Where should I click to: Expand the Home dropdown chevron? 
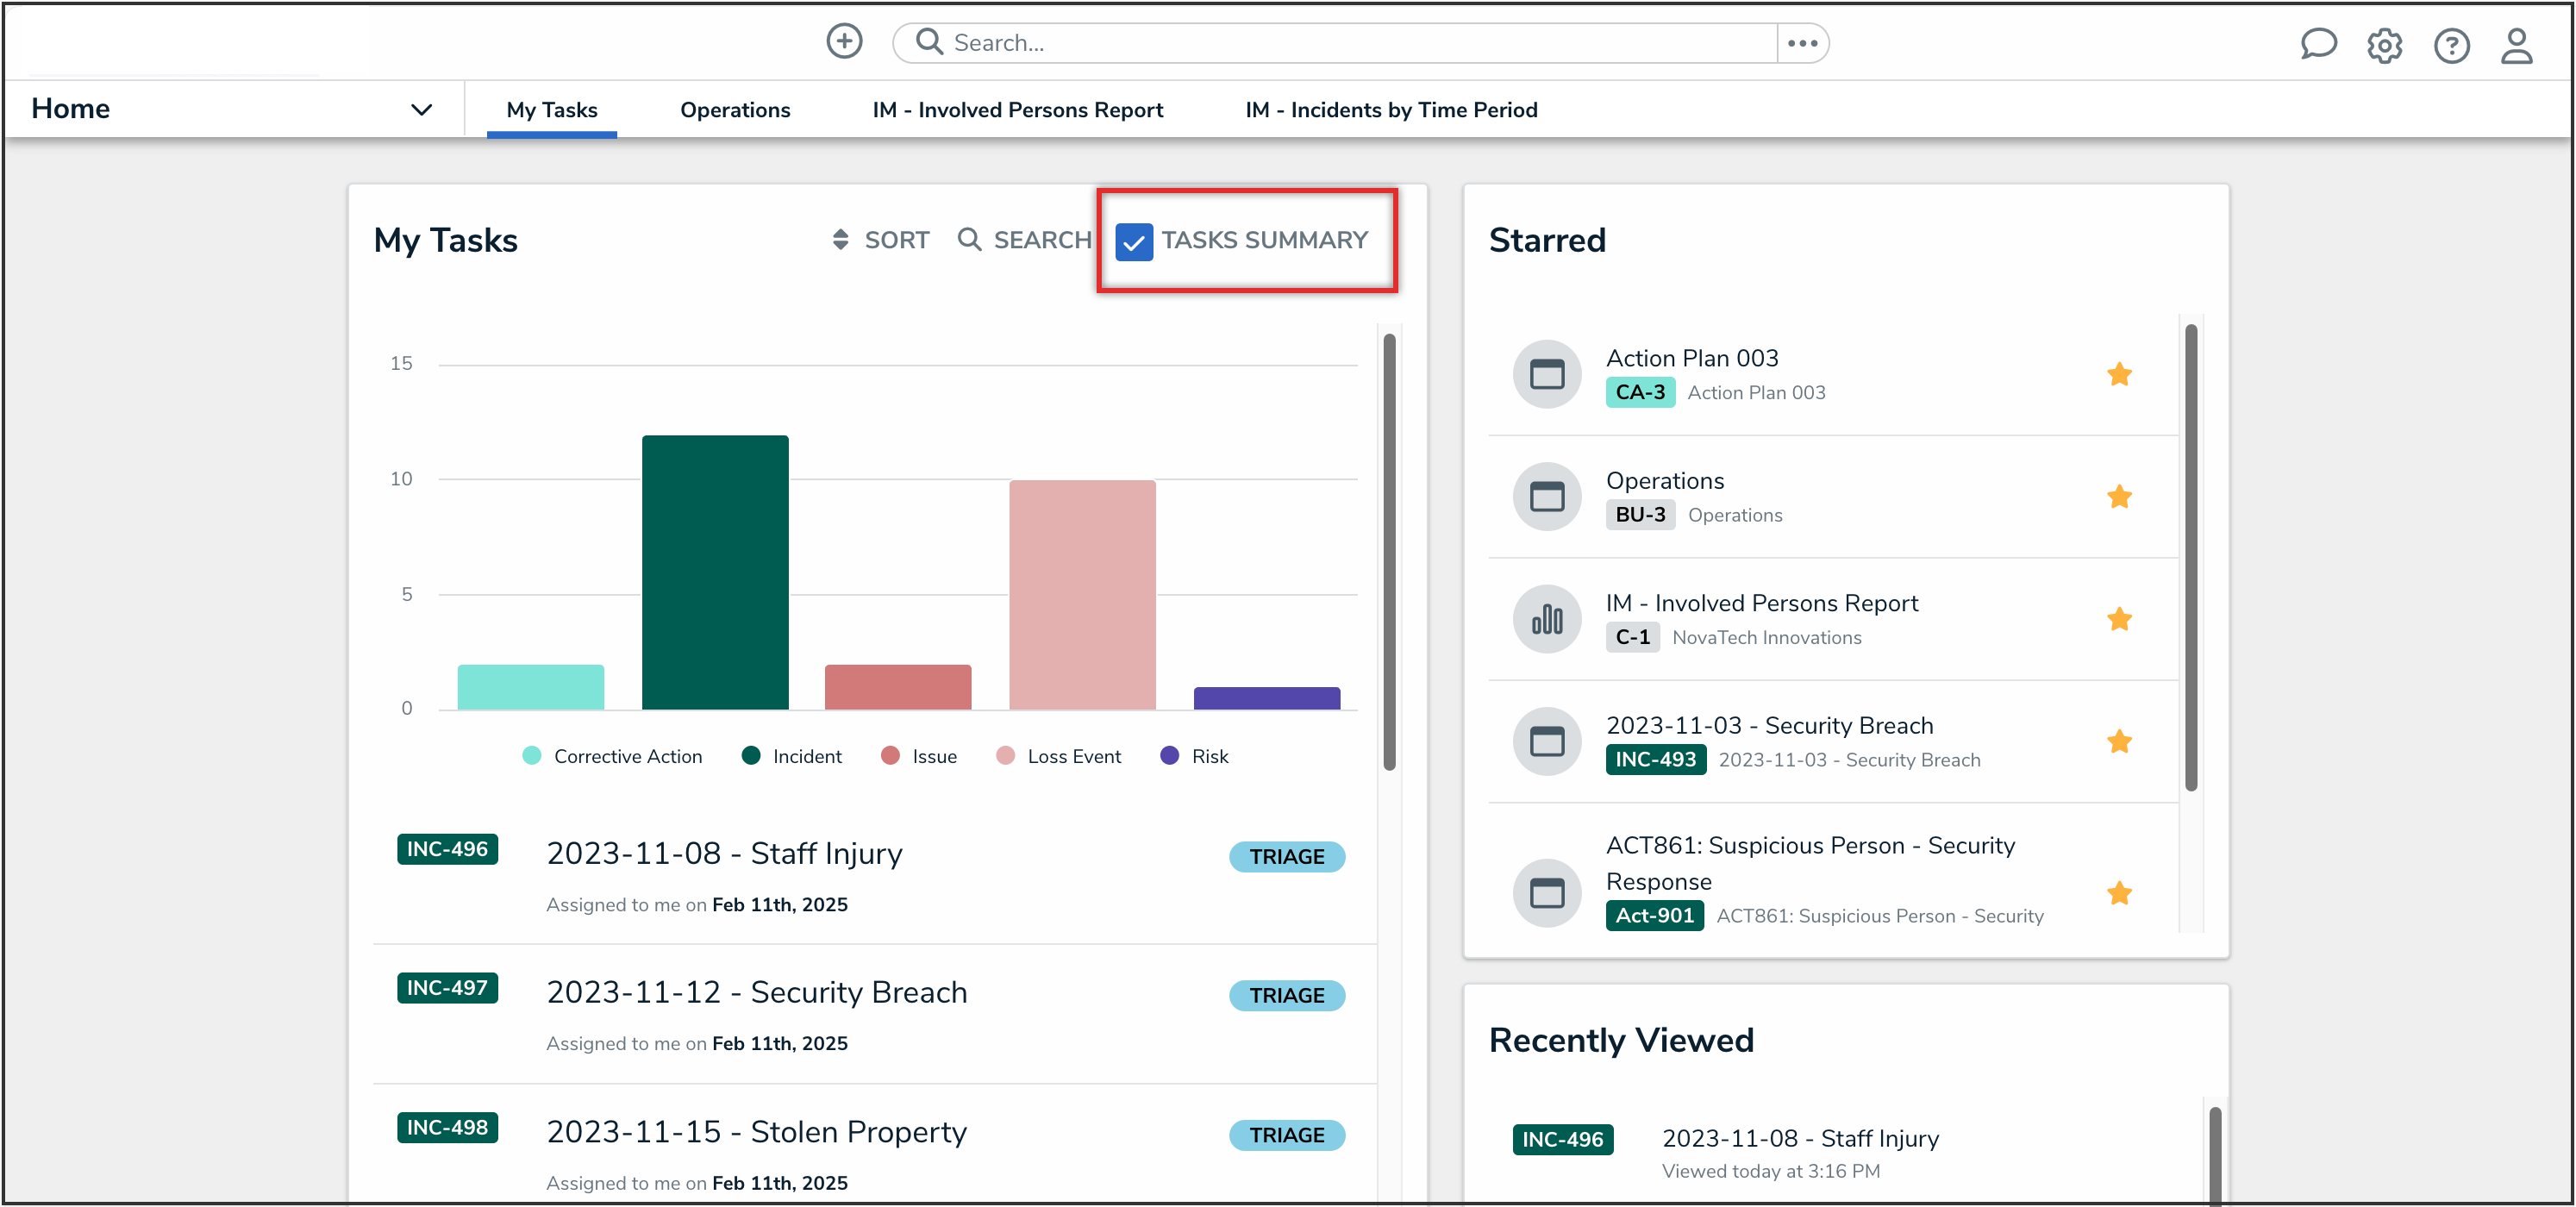point(421,109)
